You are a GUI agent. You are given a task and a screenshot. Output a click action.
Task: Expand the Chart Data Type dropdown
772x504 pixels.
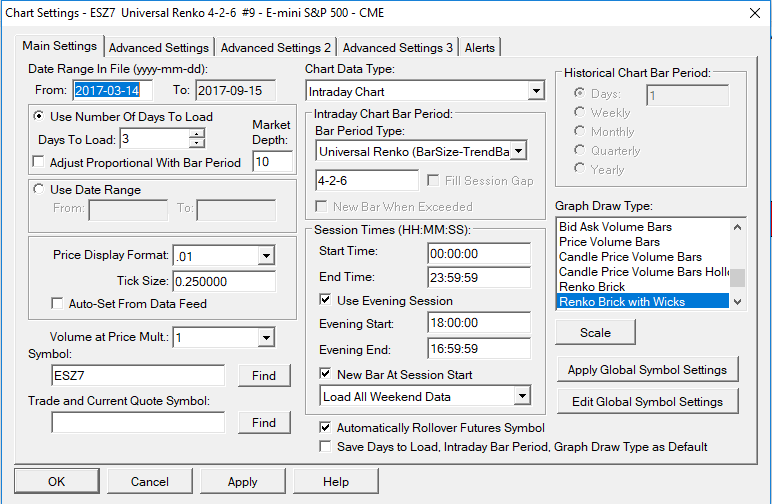(536, 91)
